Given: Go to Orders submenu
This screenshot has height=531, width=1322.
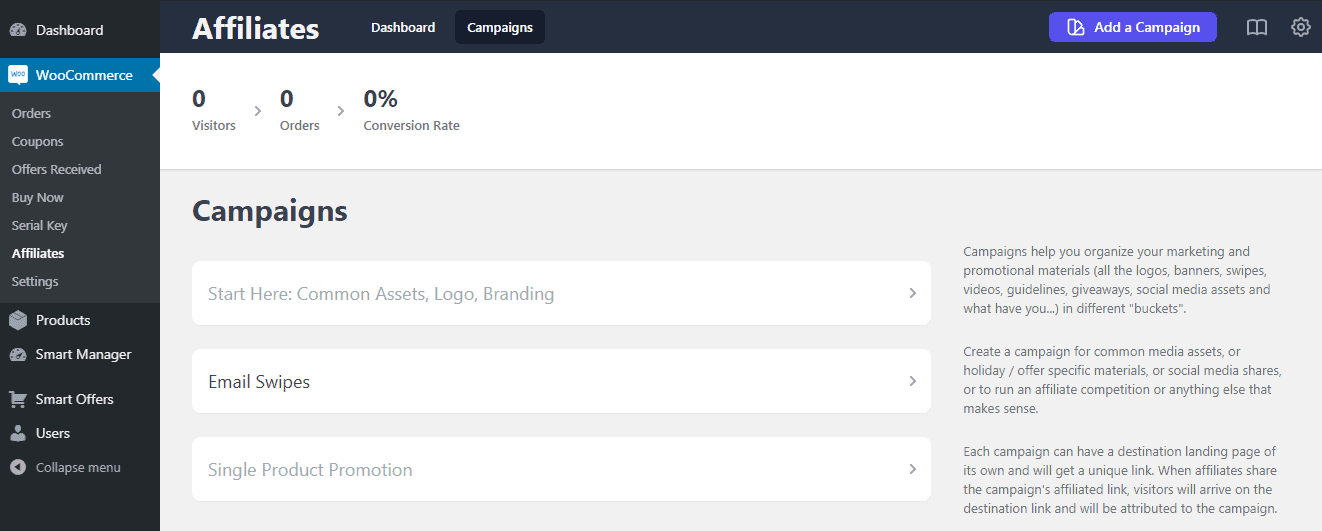Looking at the screenshot, I should click(31, 113).
